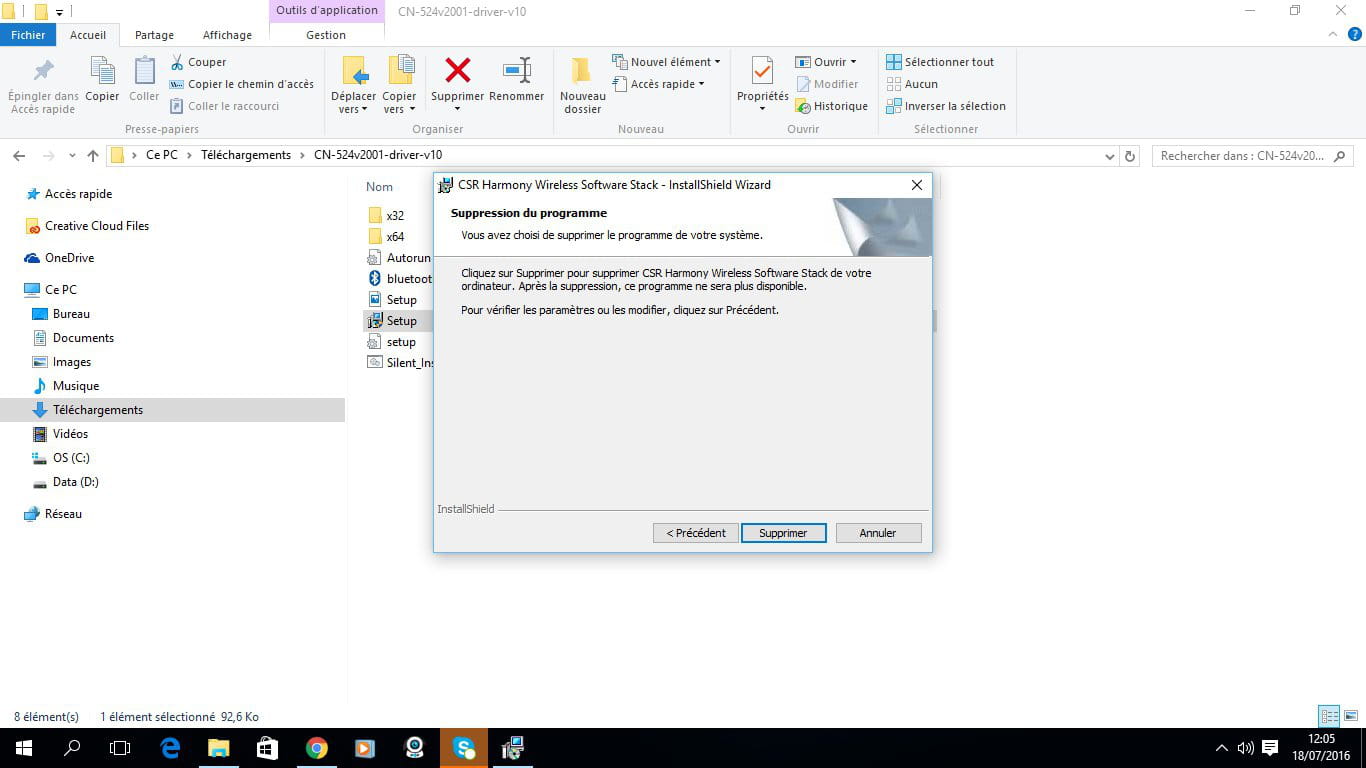The width and height of the screenshot is (1366, 768).
Task: Create a Nouveau dossier
Action: pyautogui.click(x=583, y=86)
